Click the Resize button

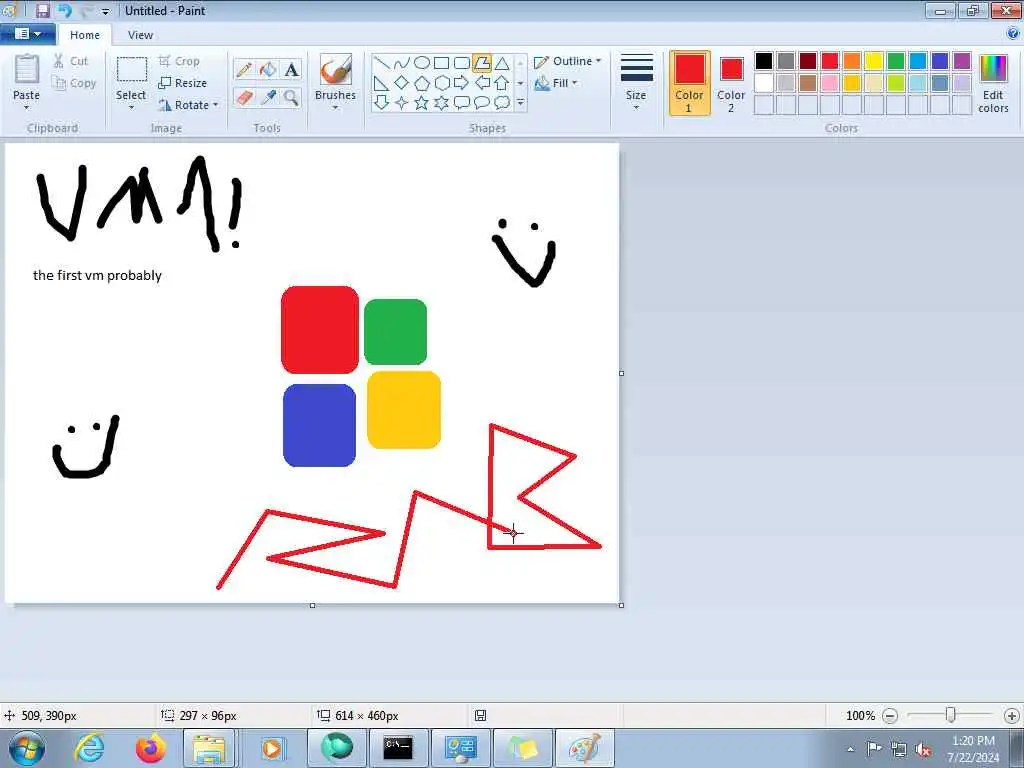[x=183, y=83]
